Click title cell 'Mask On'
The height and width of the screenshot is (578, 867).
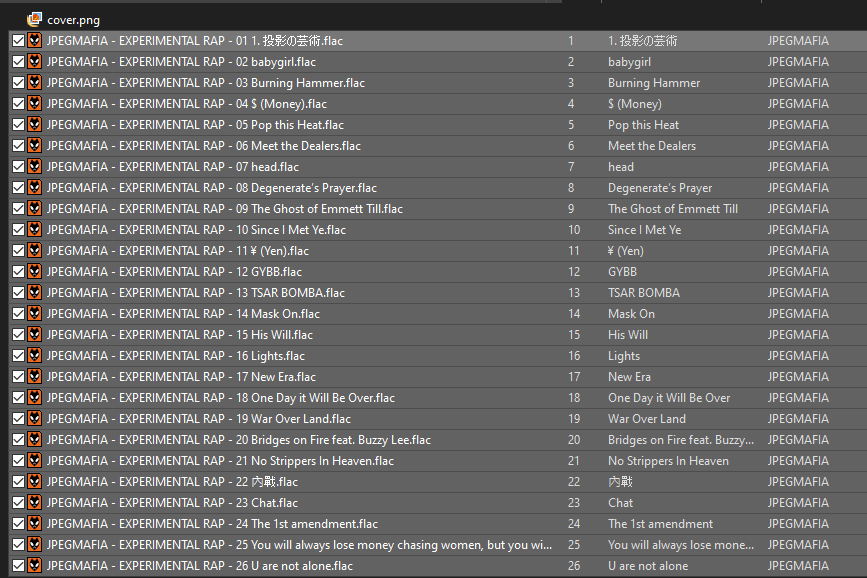631,314
